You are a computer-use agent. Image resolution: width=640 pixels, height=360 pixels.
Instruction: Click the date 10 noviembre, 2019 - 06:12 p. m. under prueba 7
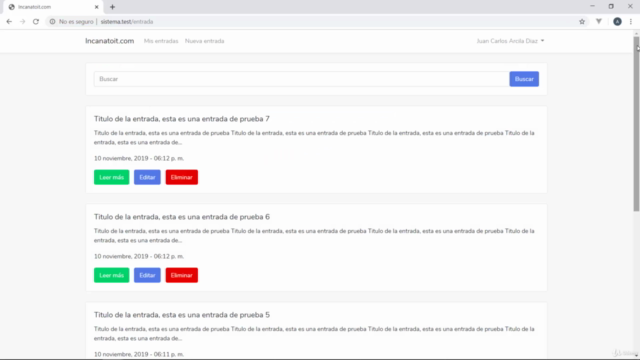coord(139,158)
